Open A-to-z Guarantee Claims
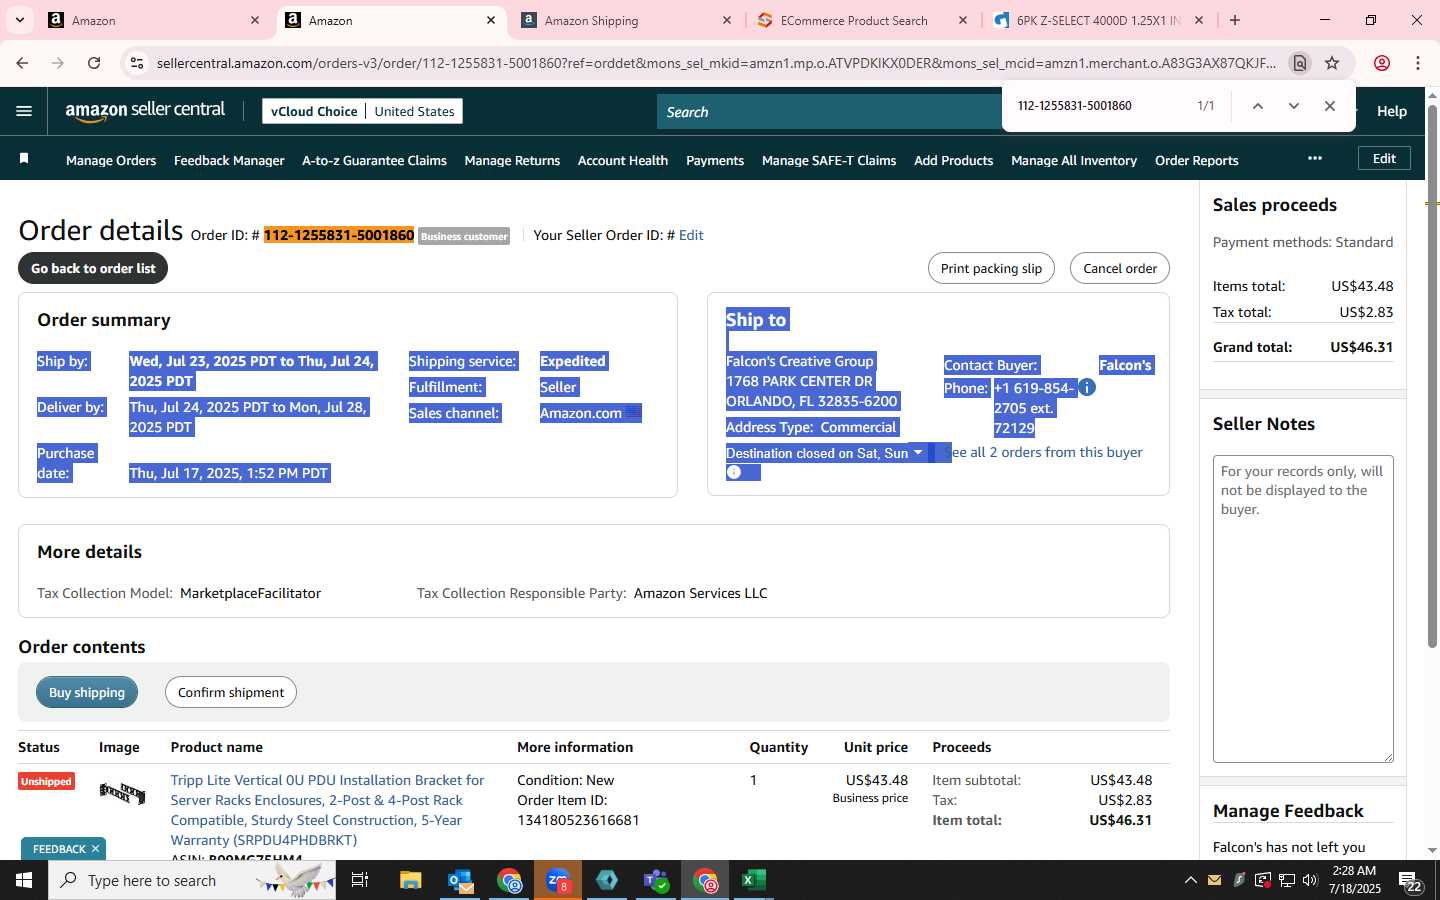This screenshot has width=1440, height=900. click(374, 160)
